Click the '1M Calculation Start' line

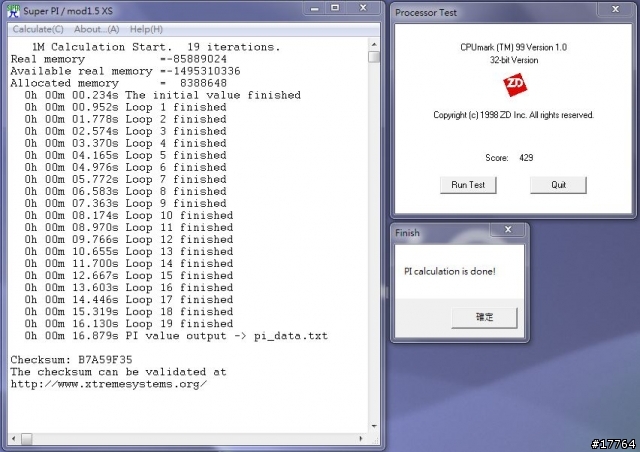coord(156,47)
